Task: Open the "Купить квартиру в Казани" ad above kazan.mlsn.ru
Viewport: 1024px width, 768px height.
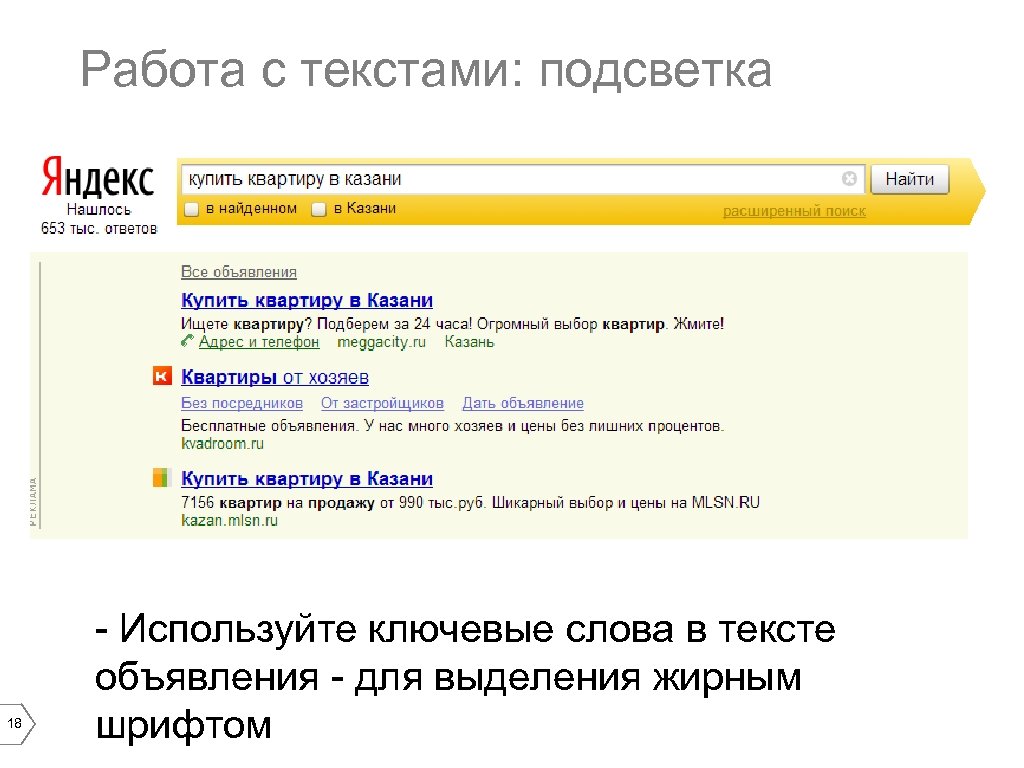Action: (307, 478)
